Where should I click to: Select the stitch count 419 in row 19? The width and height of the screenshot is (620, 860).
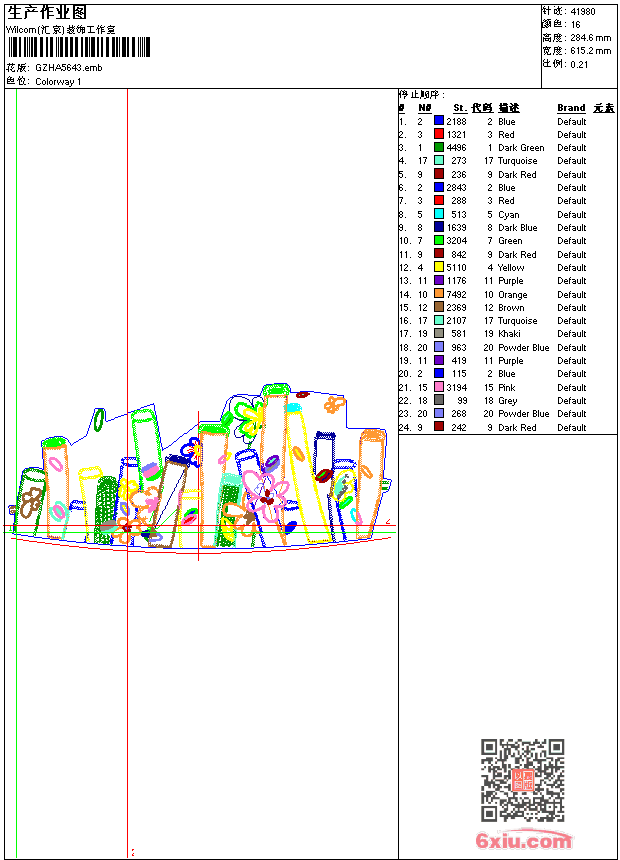(x=459, y=360)
